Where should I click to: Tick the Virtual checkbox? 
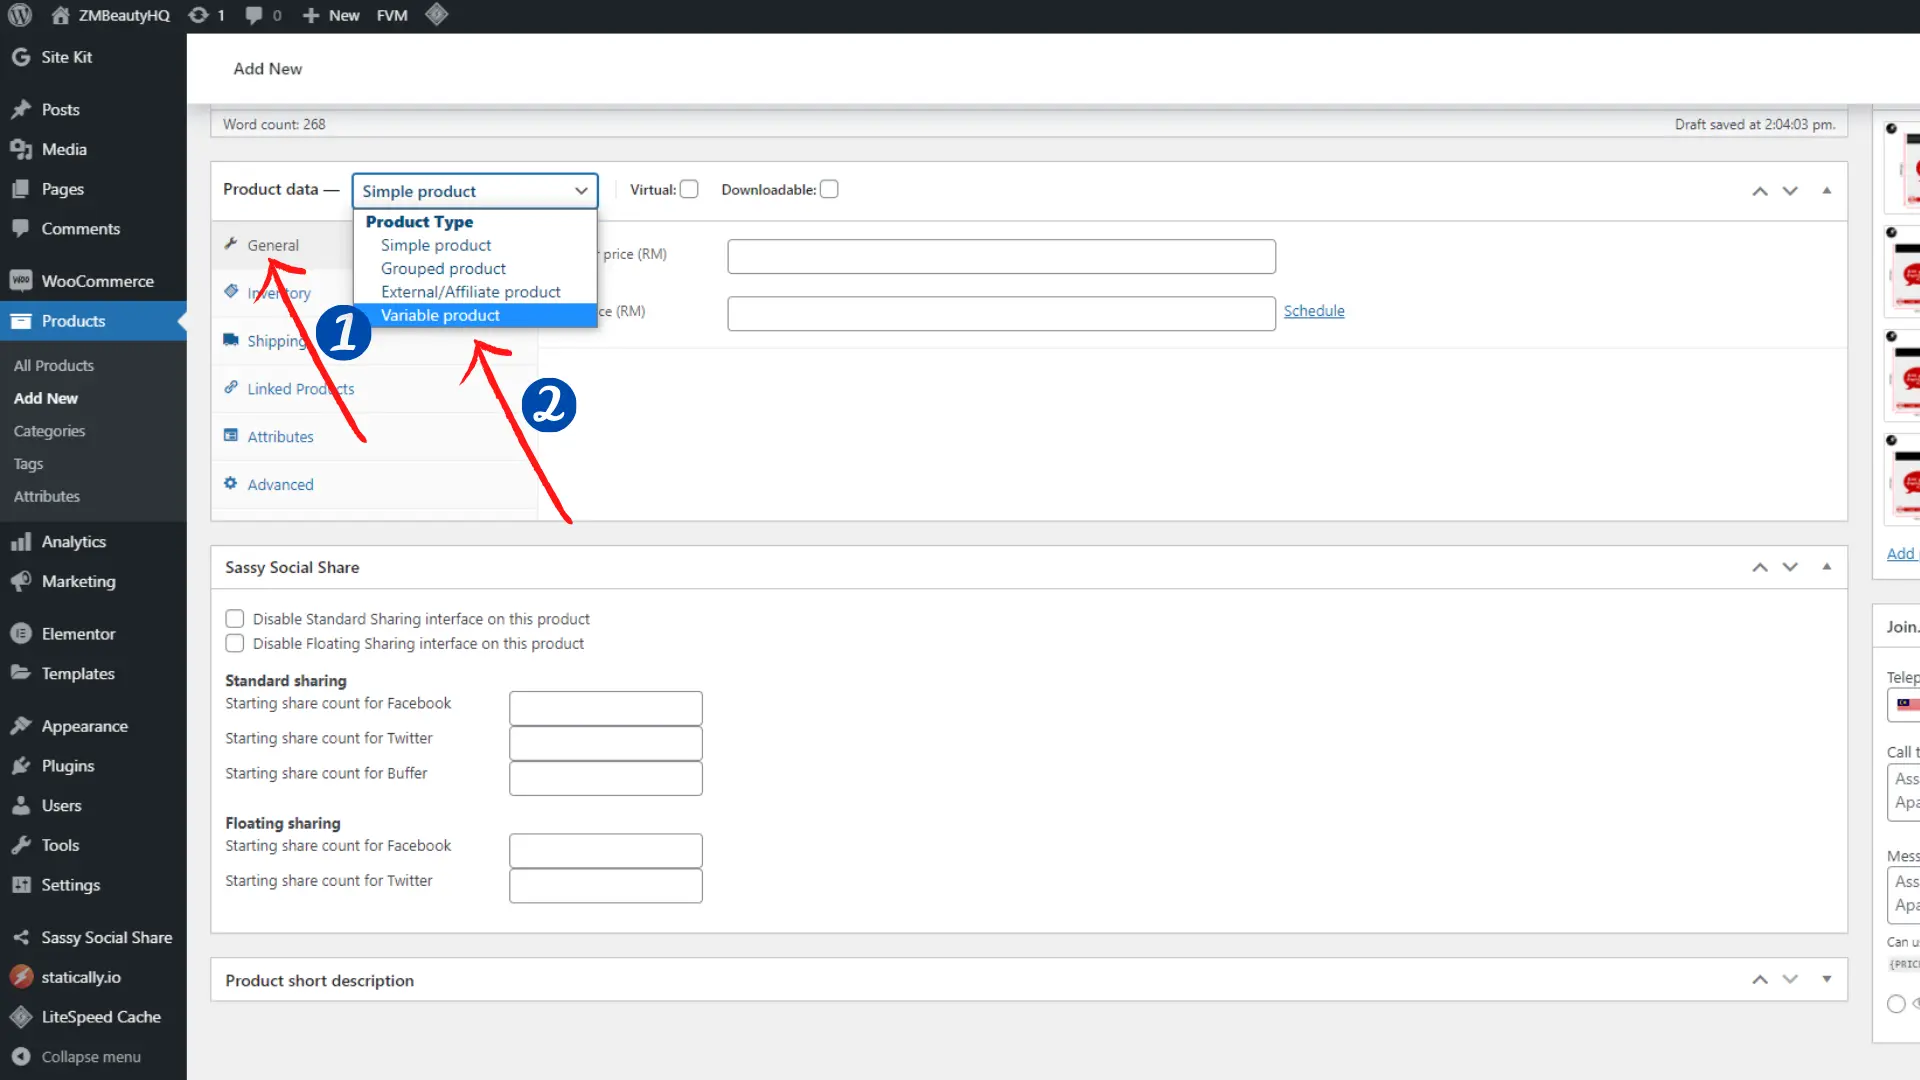point(689,189)
